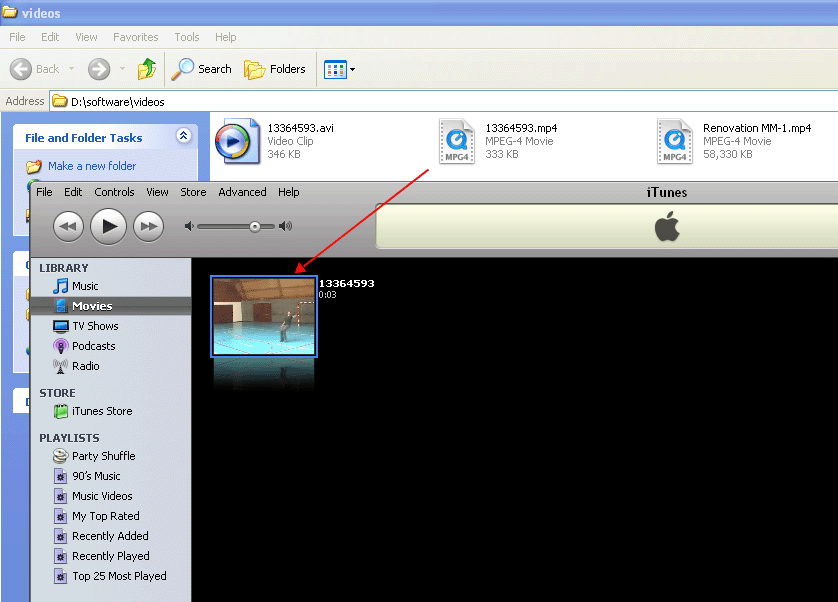Expand the Views dropdown arrow
Image resolution: width=838 pixels, height=602 pixels.
click(x=352, y=70)
